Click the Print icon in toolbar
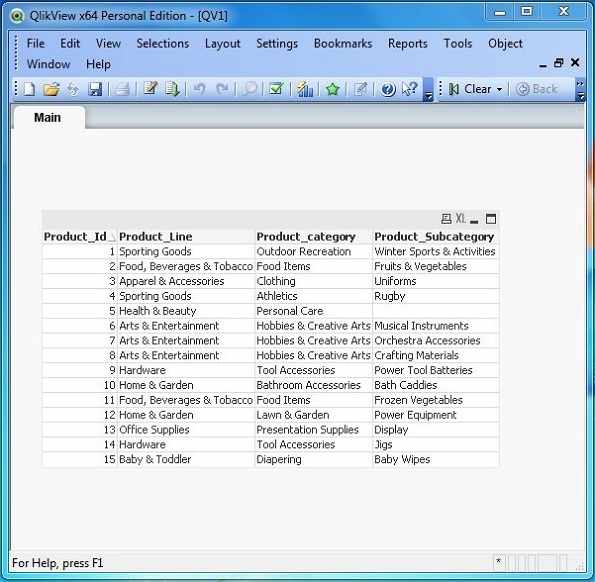 coord(123,89)
